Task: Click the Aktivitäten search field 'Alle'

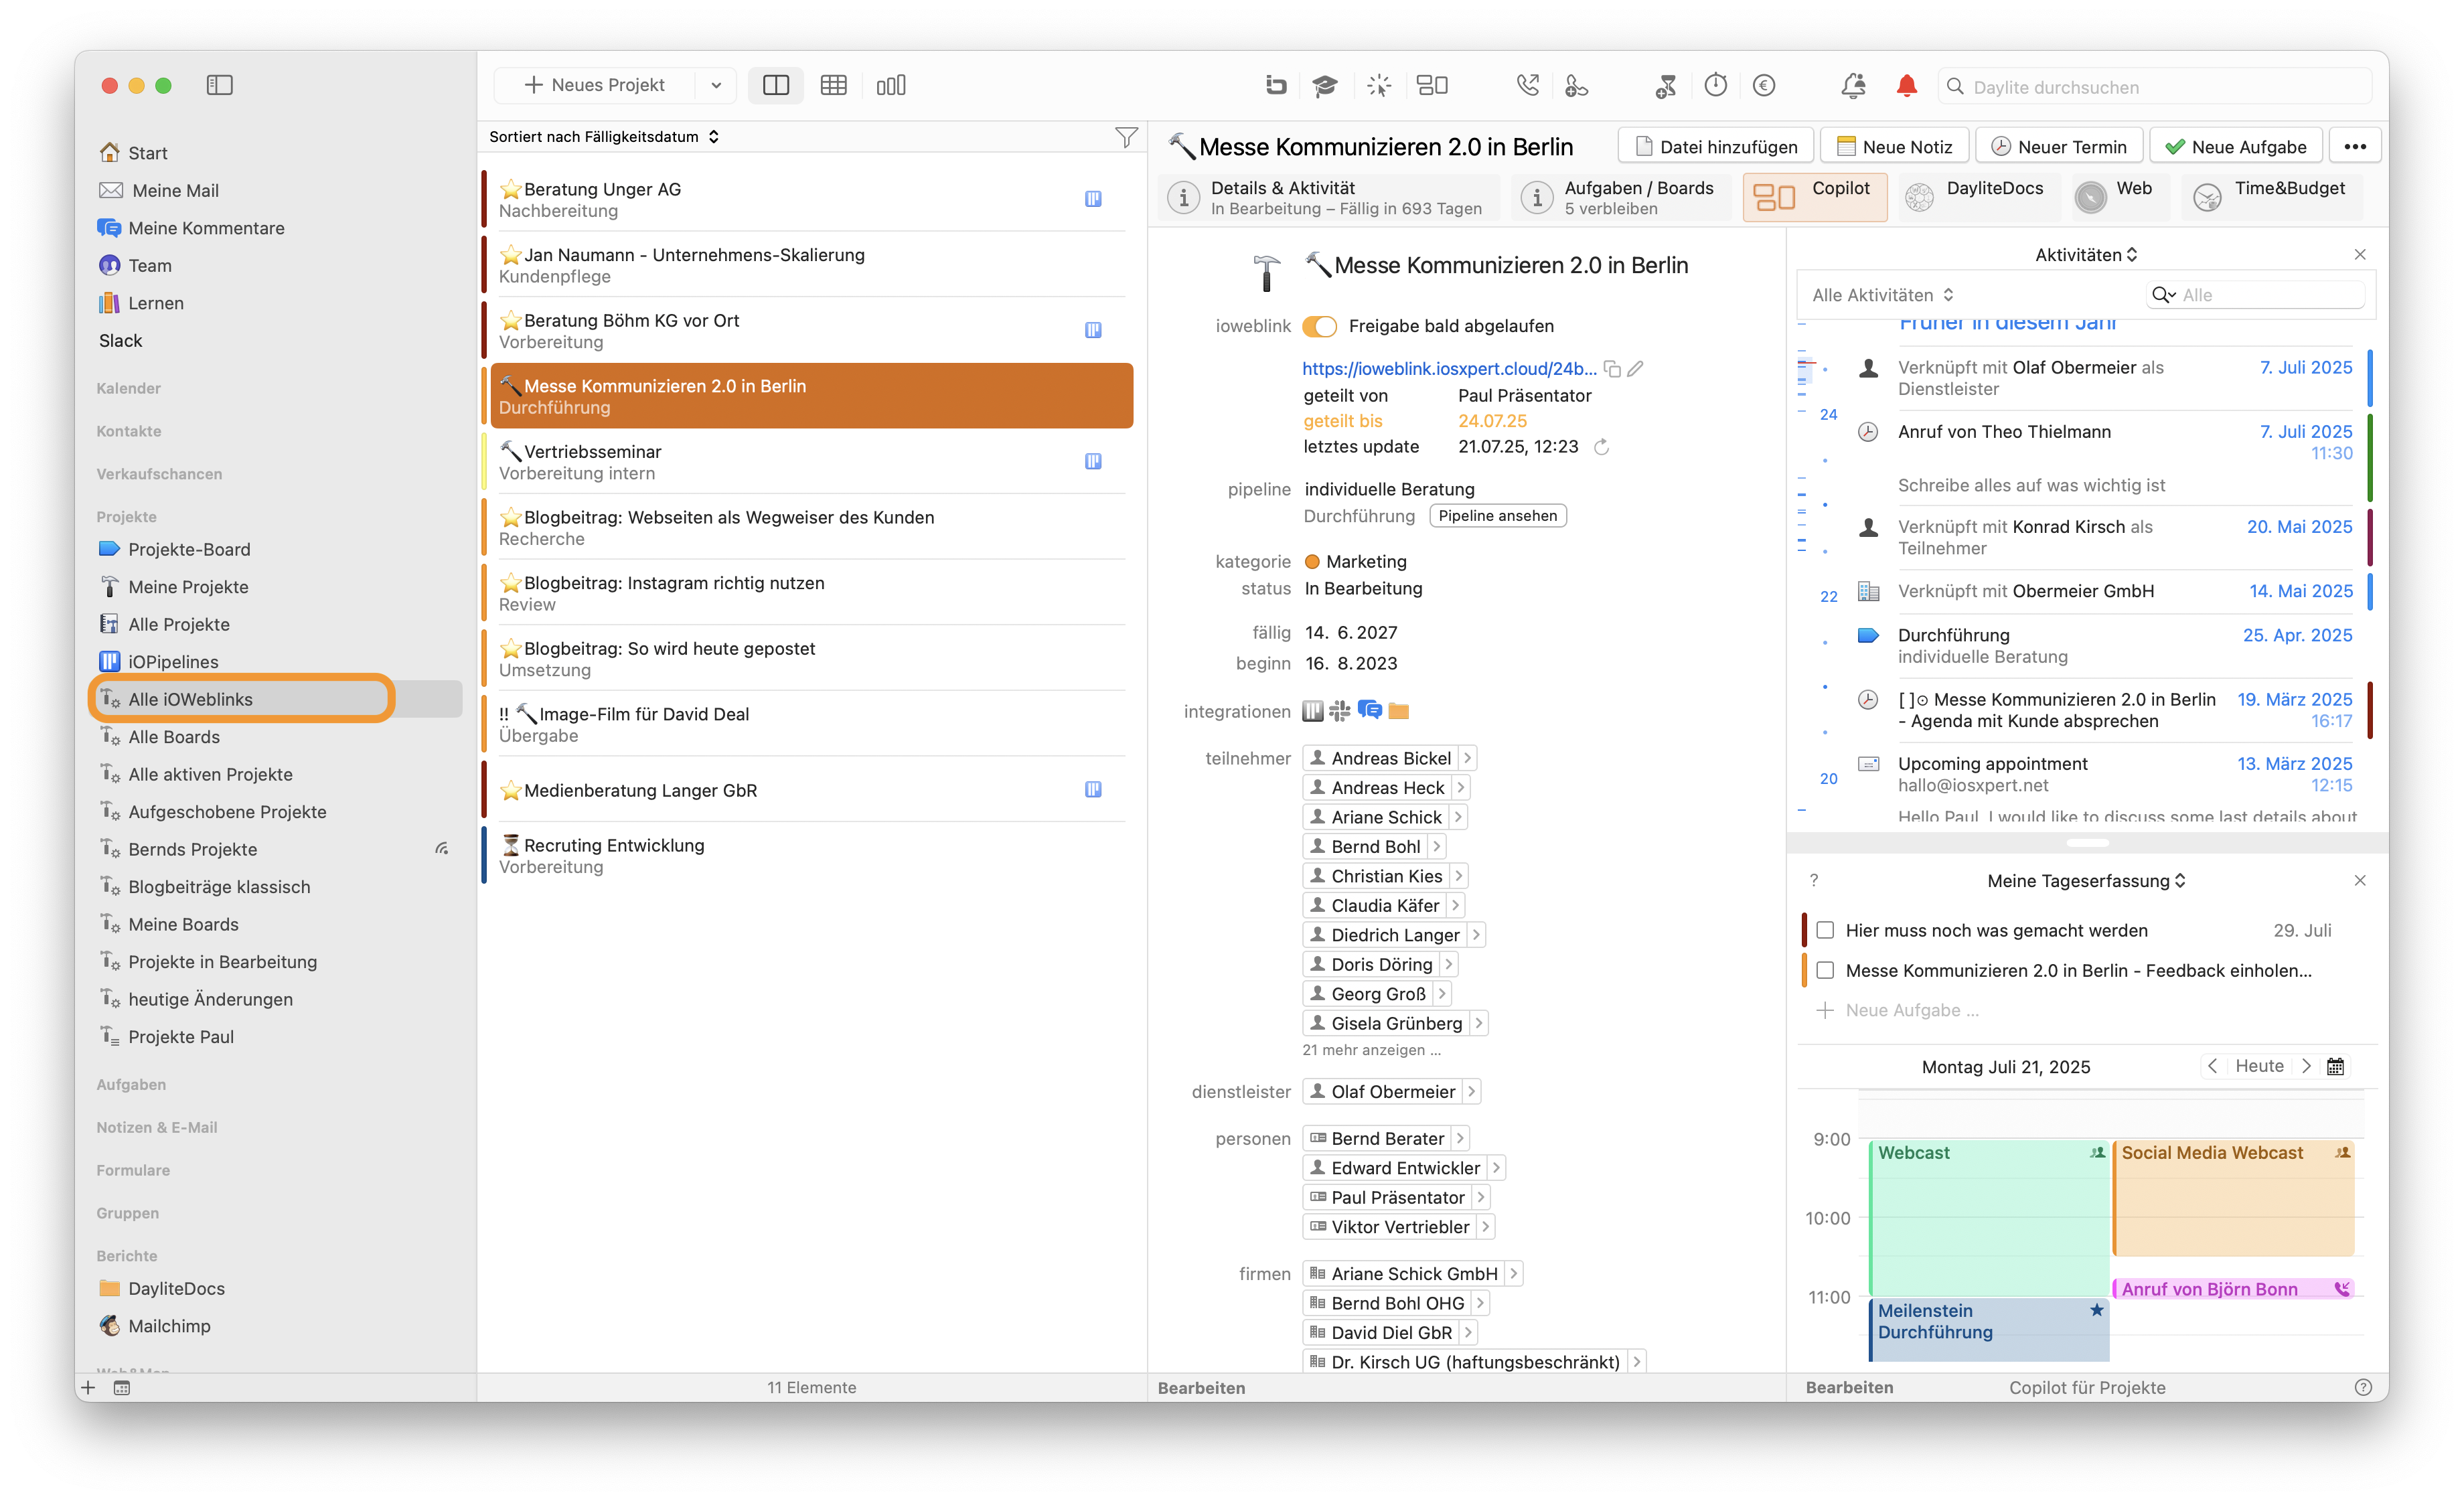Action: pyautogui.click(x=2256, y=295)
